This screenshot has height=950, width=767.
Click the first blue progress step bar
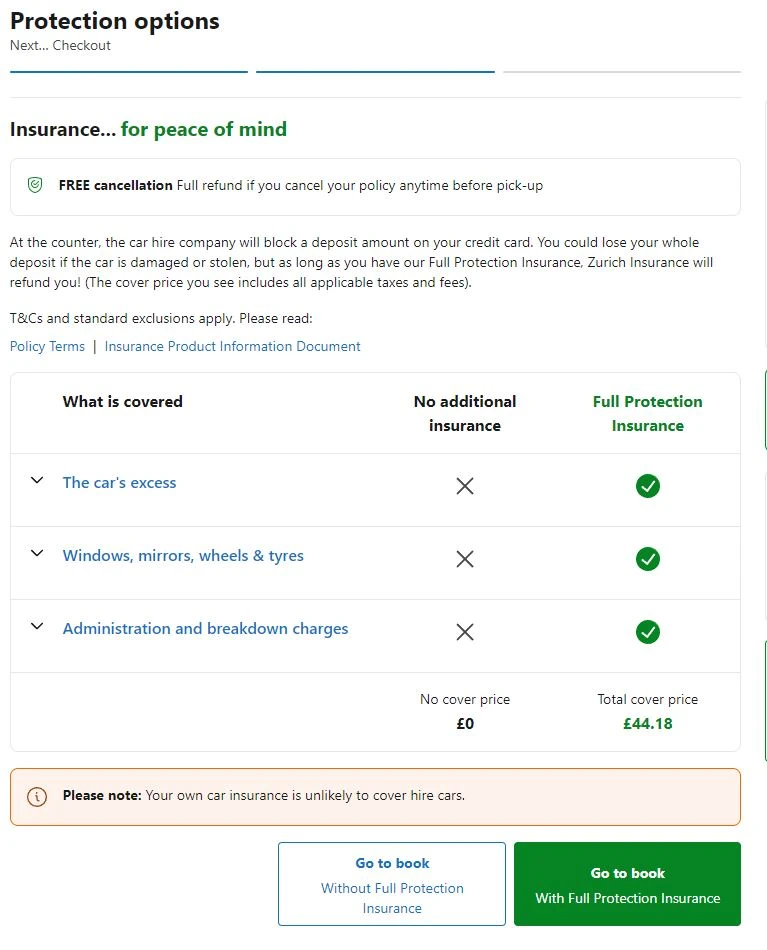pos(129,72)
